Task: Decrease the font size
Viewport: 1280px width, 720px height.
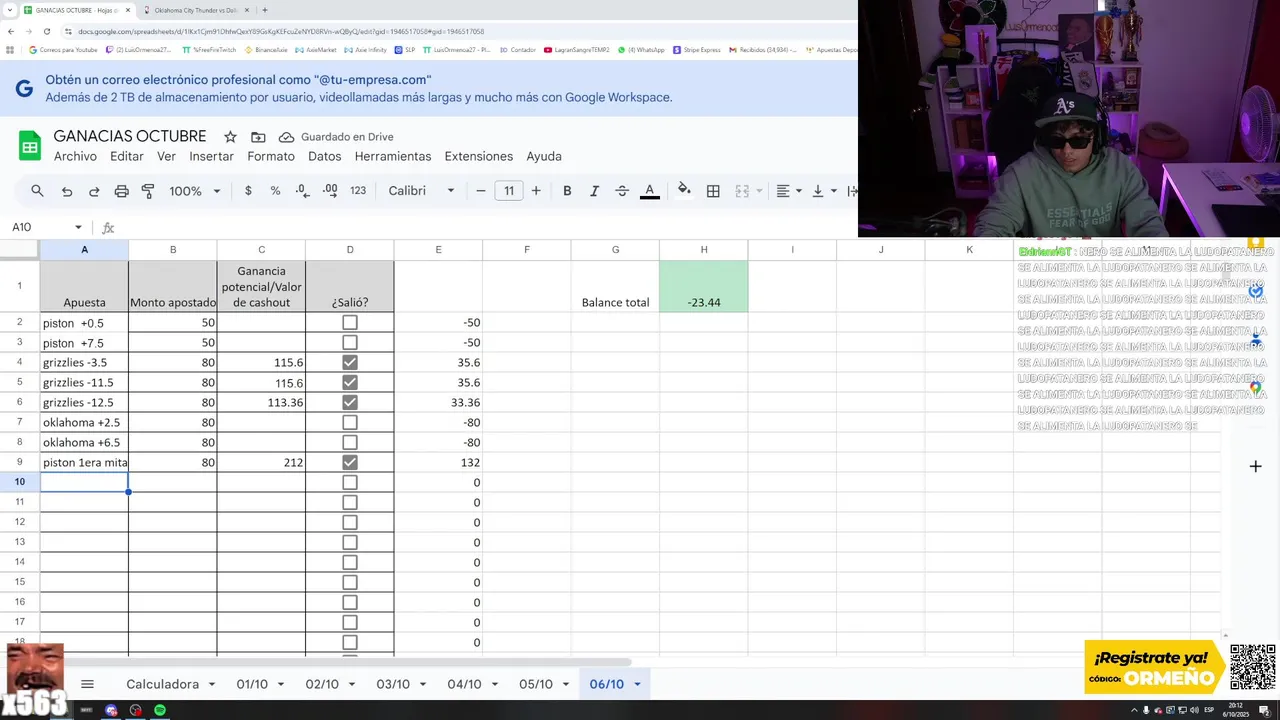Action: click(481, 191)
